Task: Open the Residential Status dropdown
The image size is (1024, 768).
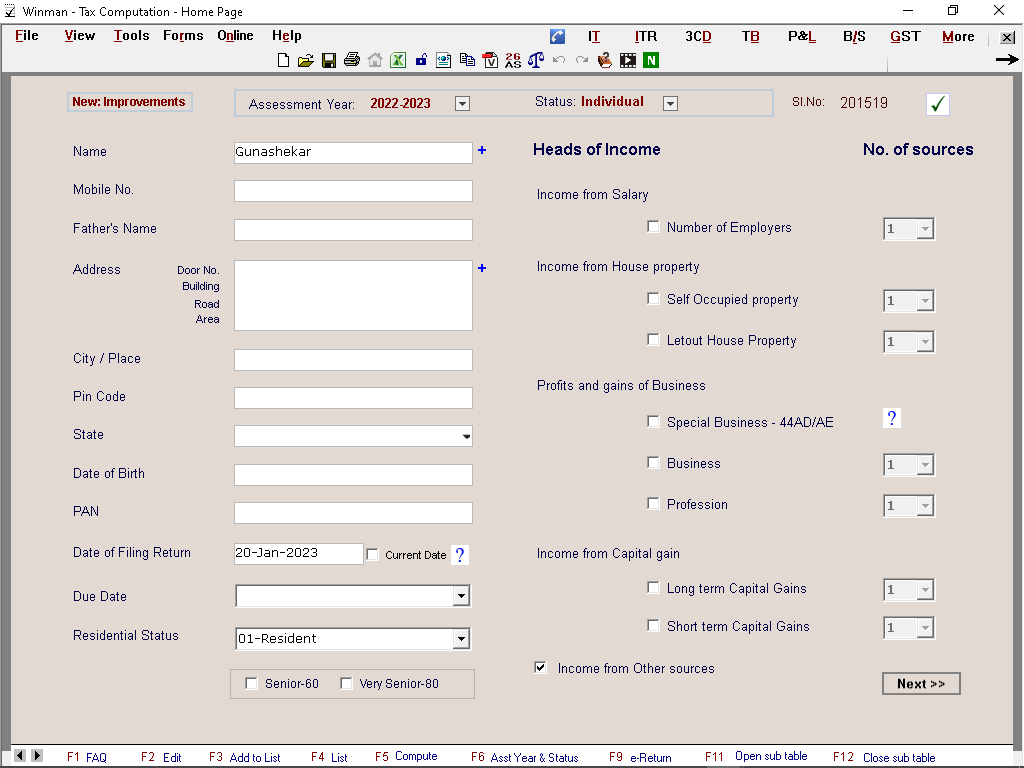Action: tap(461, 639)
